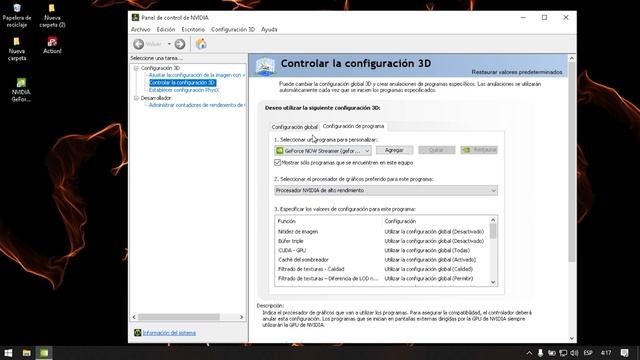Open the Edición menu
The image size is (640, 360).
[166, 29]
